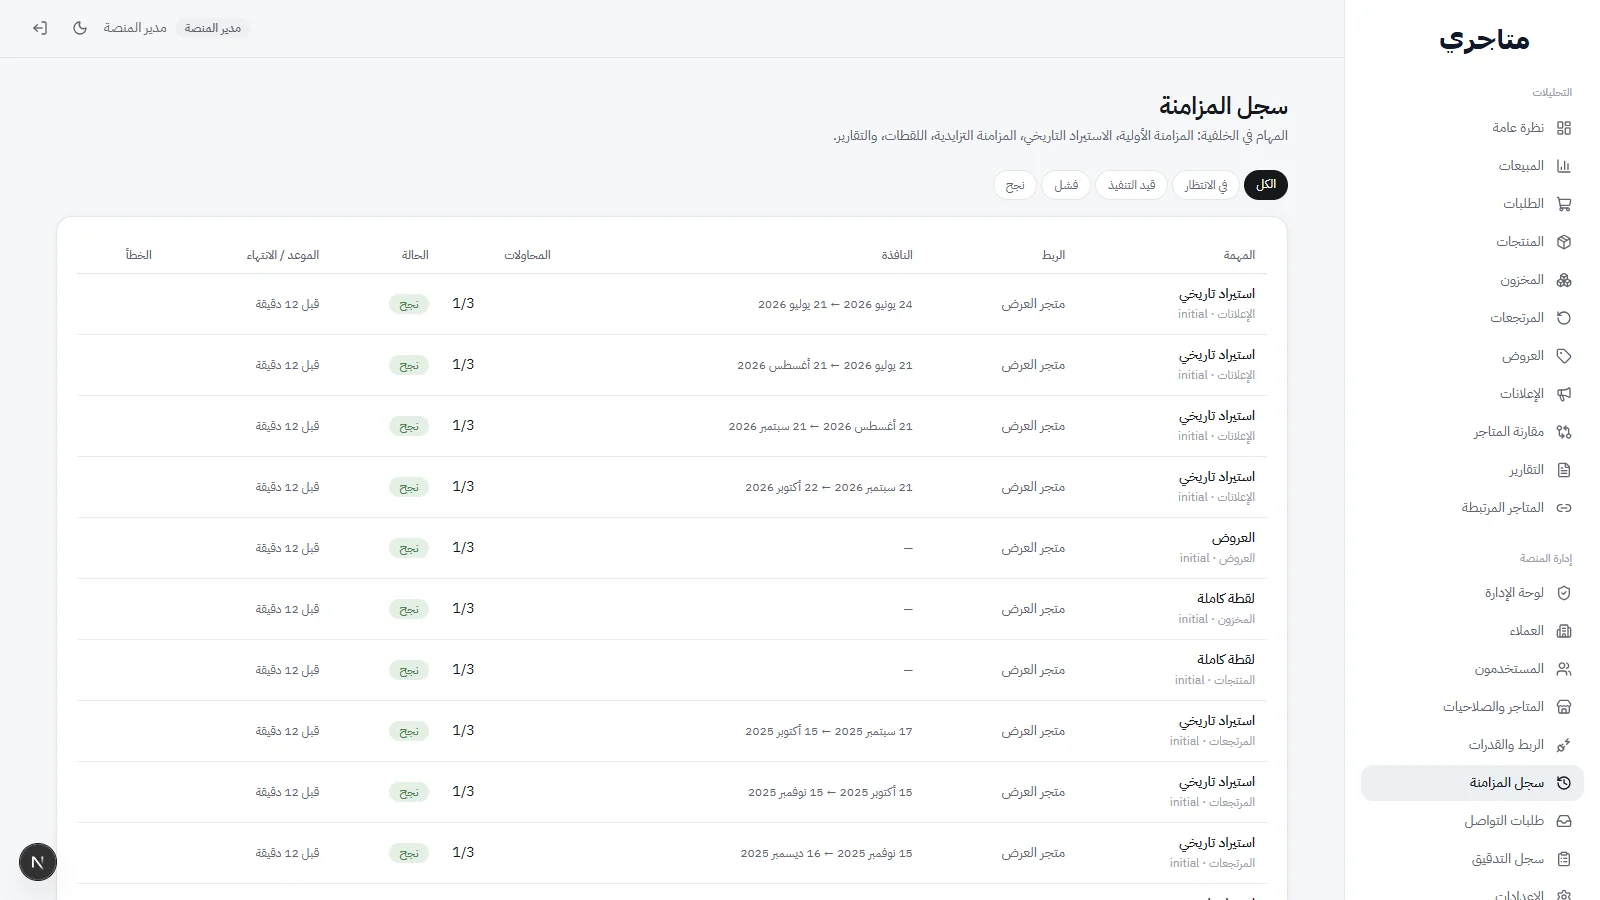Select the 21 أغسطس ← 21 سبتمبر 2026 window
The image size is (1600, 900).
(x=820, y=426)
